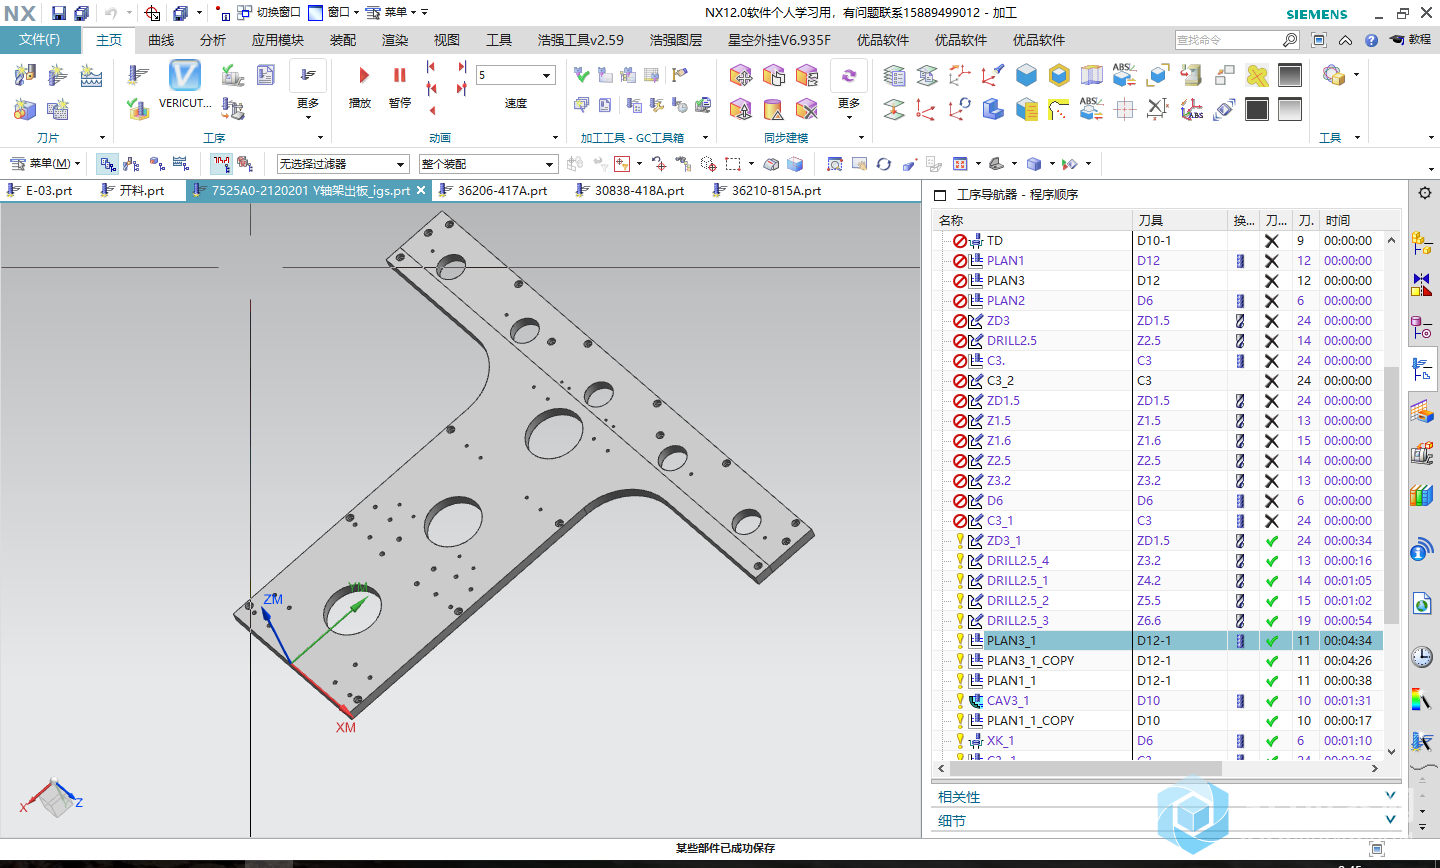The image size is (1440, 868).
Task: Open the 菜单(M) dropdown
Action: click(x=45, y=164)
